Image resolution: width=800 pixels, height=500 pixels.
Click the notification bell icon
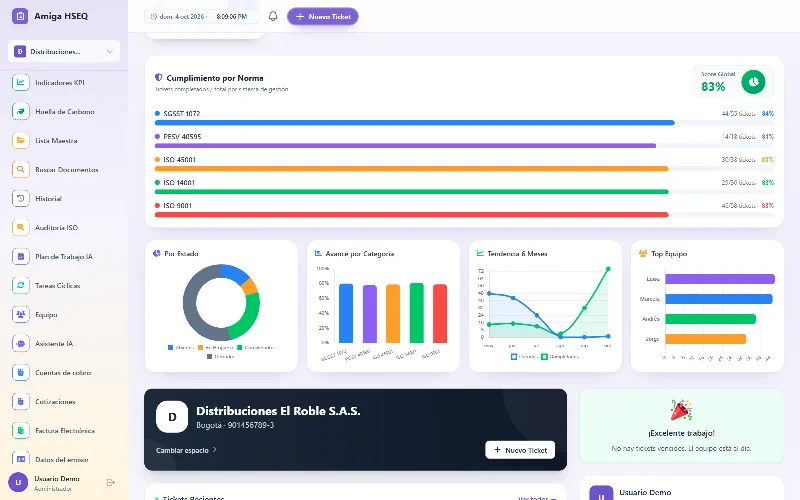(273, 16)
